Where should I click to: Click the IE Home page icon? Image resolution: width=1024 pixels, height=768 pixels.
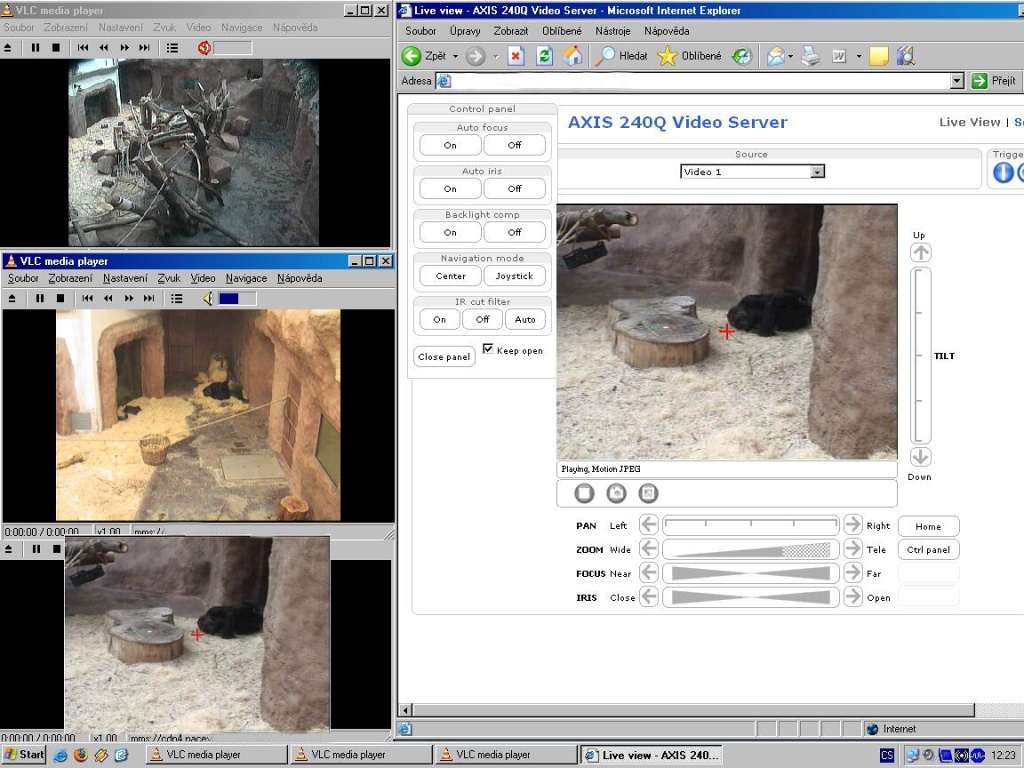tap(572, 56)
